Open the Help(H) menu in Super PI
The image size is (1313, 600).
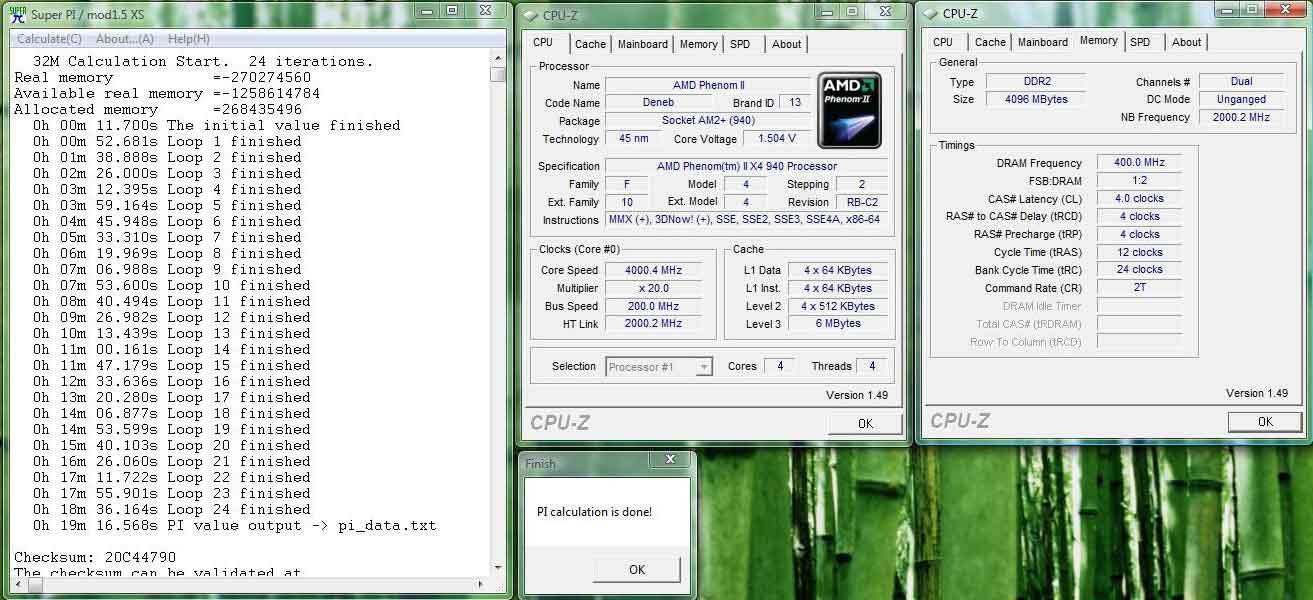189,39
